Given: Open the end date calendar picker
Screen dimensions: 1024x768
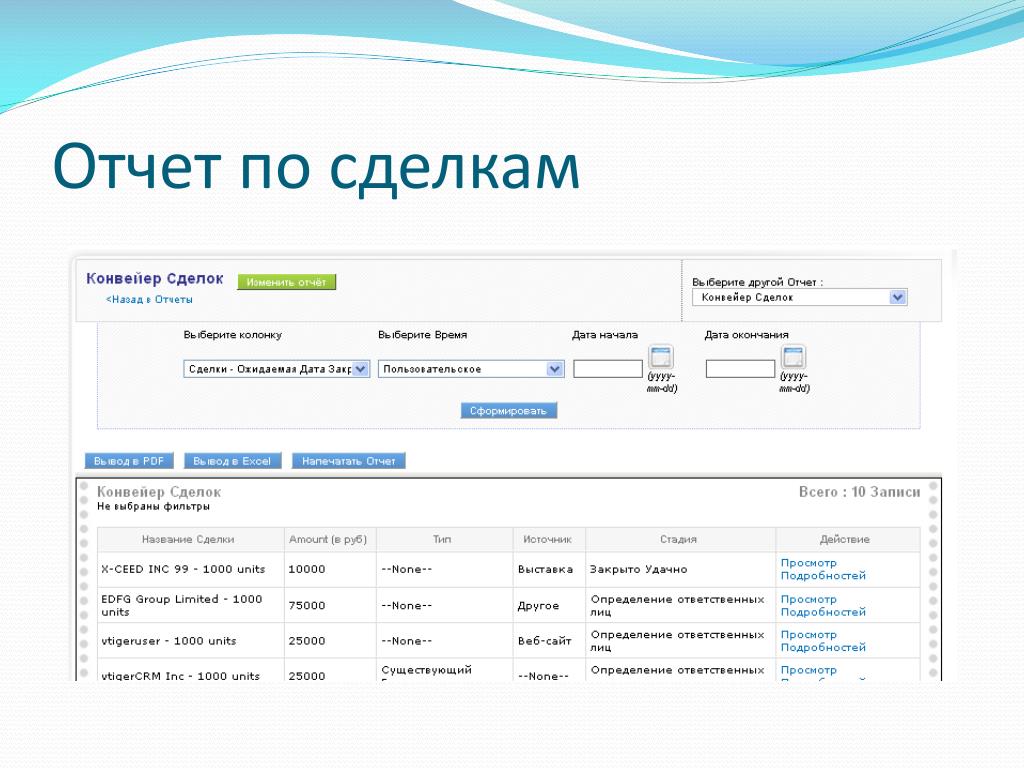Looking at the screenshot, I should point(793,357).
